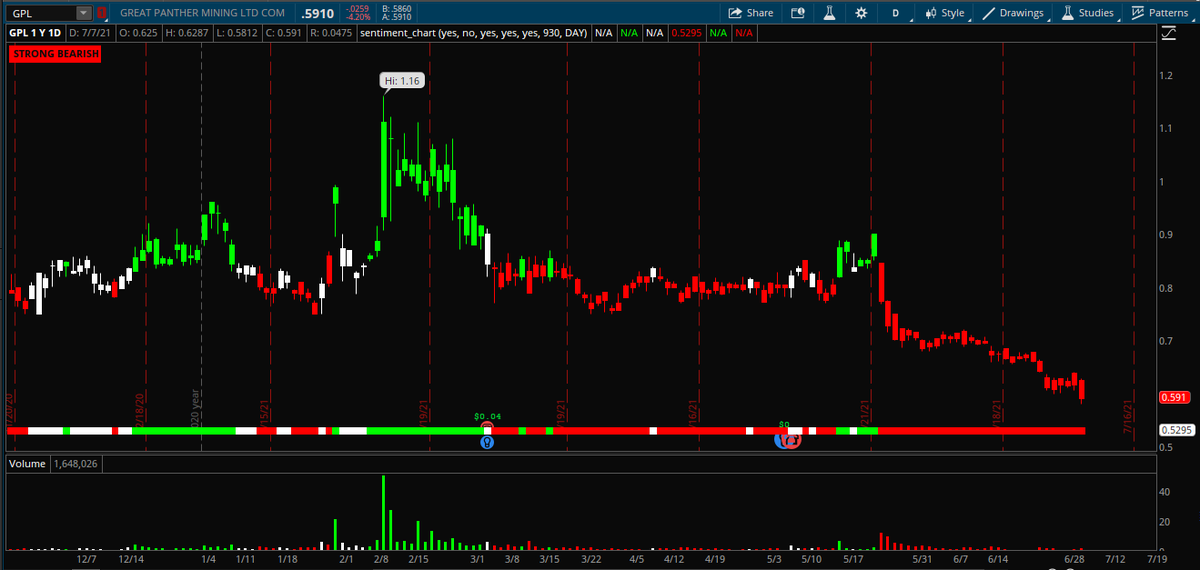Open the Share menu
1200x570 pixels.
pos(751,13)
